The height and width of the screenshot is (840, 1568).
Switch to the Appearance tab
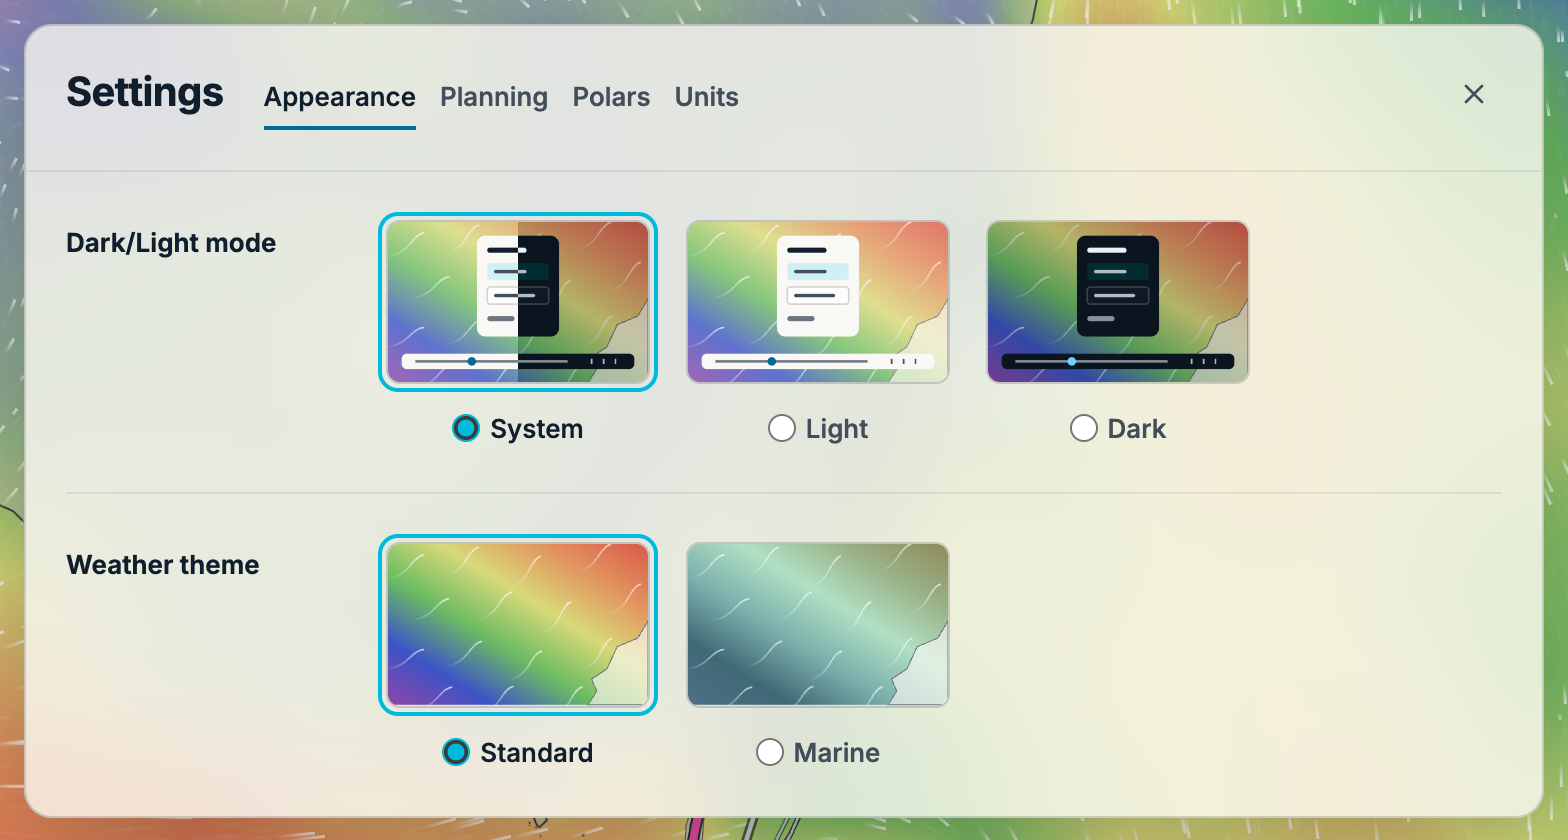pyautogui.click(x=340, y=97)
